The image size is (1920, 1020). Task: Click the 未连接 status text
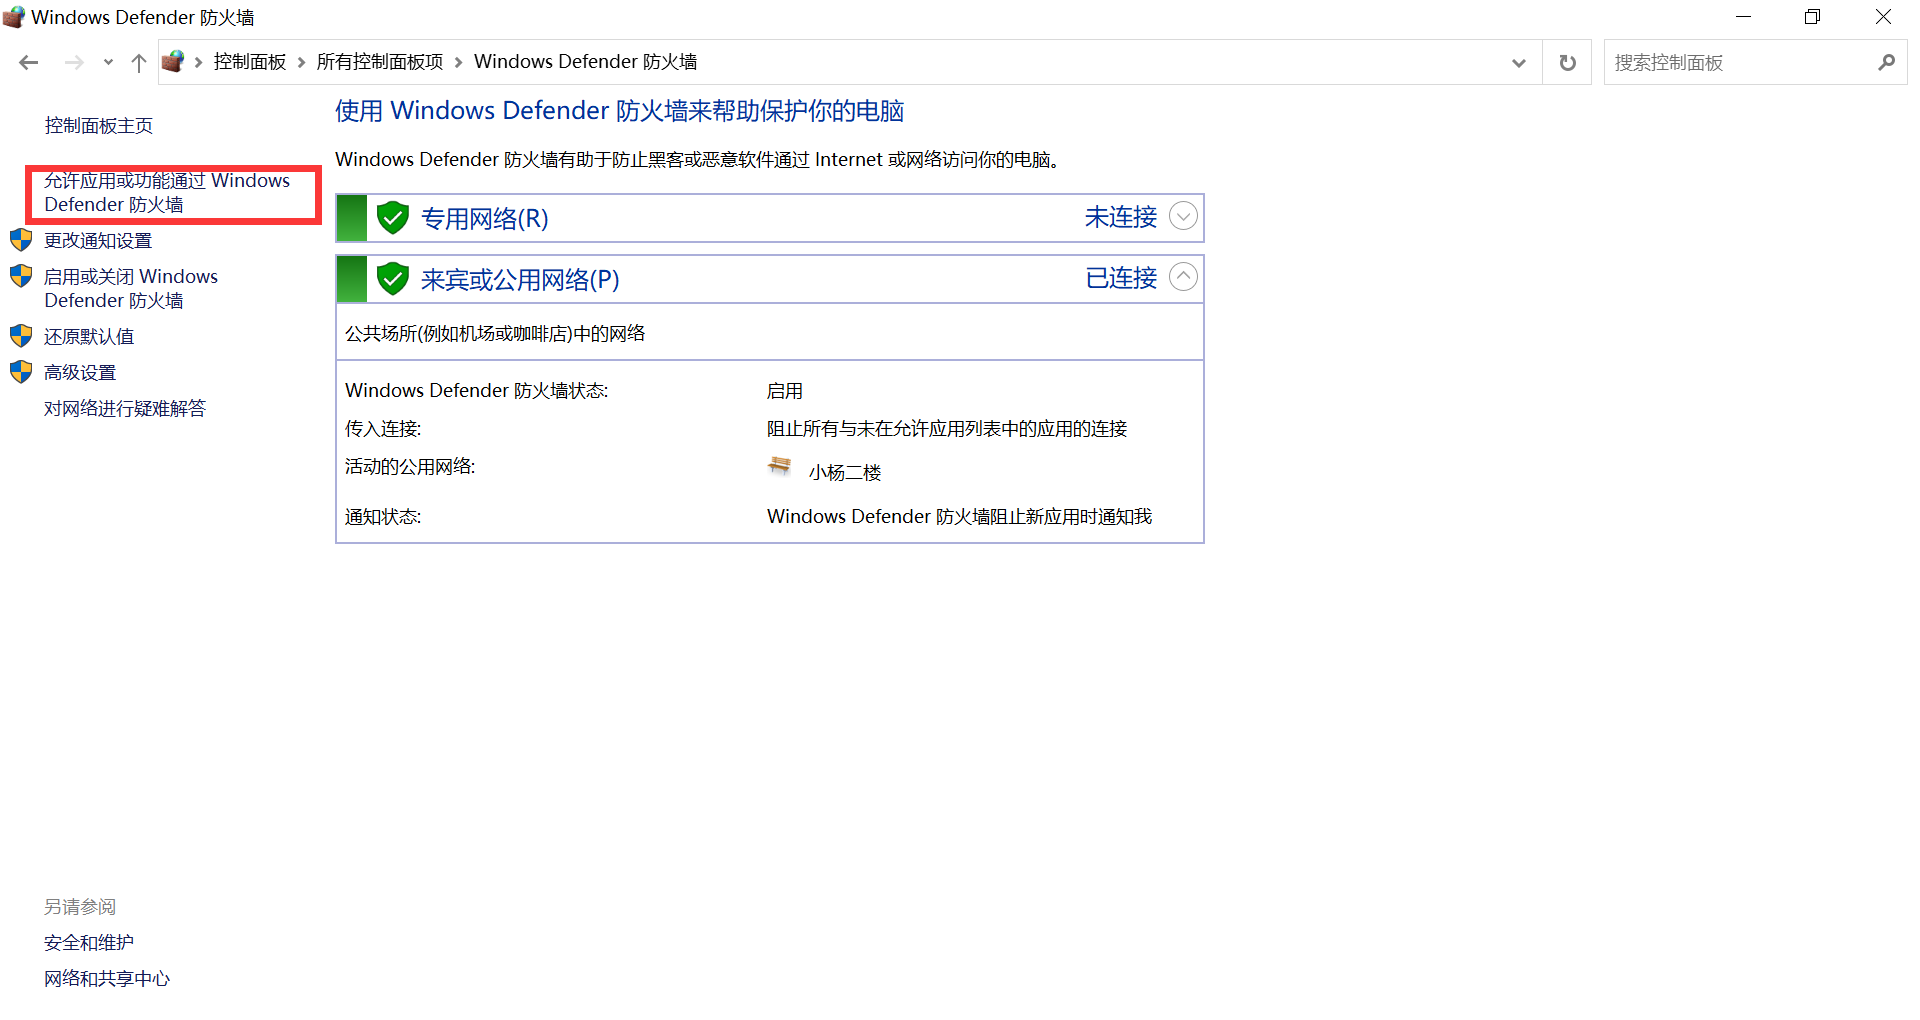pos(1121,217)
